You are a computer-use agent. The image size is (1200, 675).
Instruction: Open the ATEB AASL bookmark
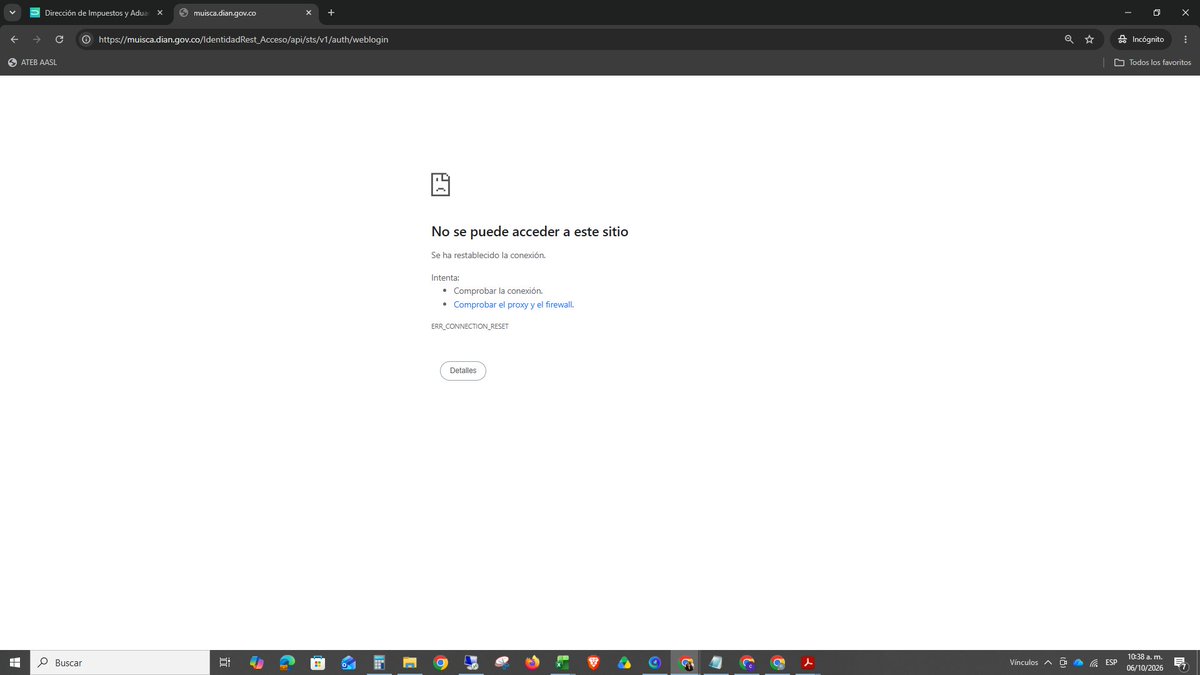pos(32,62)
